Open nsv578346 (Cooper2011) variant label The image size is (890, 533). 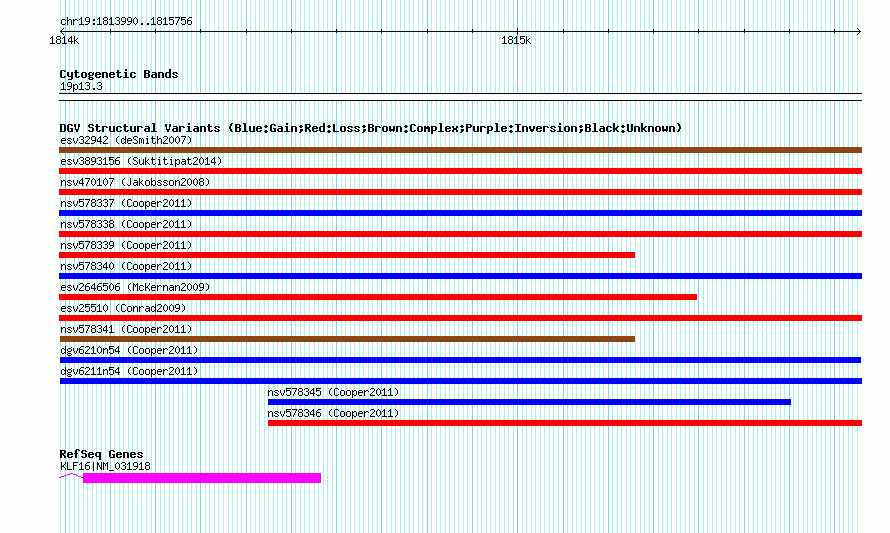[333, 413]
